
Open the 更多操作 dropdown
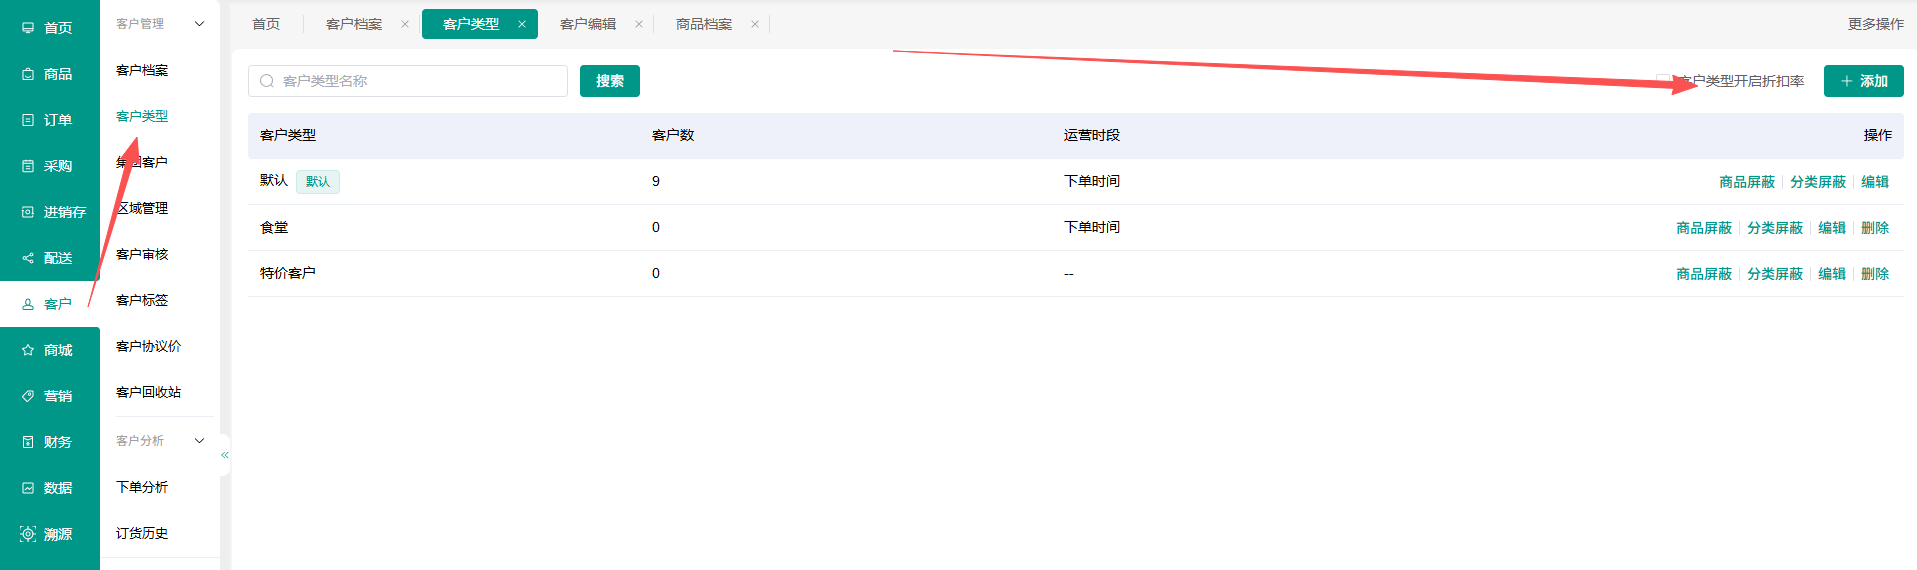tap(1875, 24)
